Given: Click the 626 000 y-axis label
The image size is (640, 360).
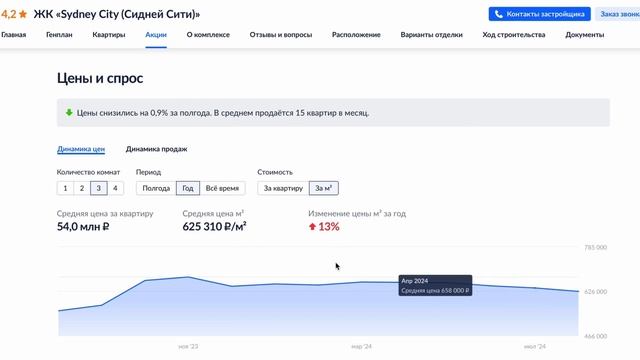Looking at the screenshot, I should (x=596, y=291).
